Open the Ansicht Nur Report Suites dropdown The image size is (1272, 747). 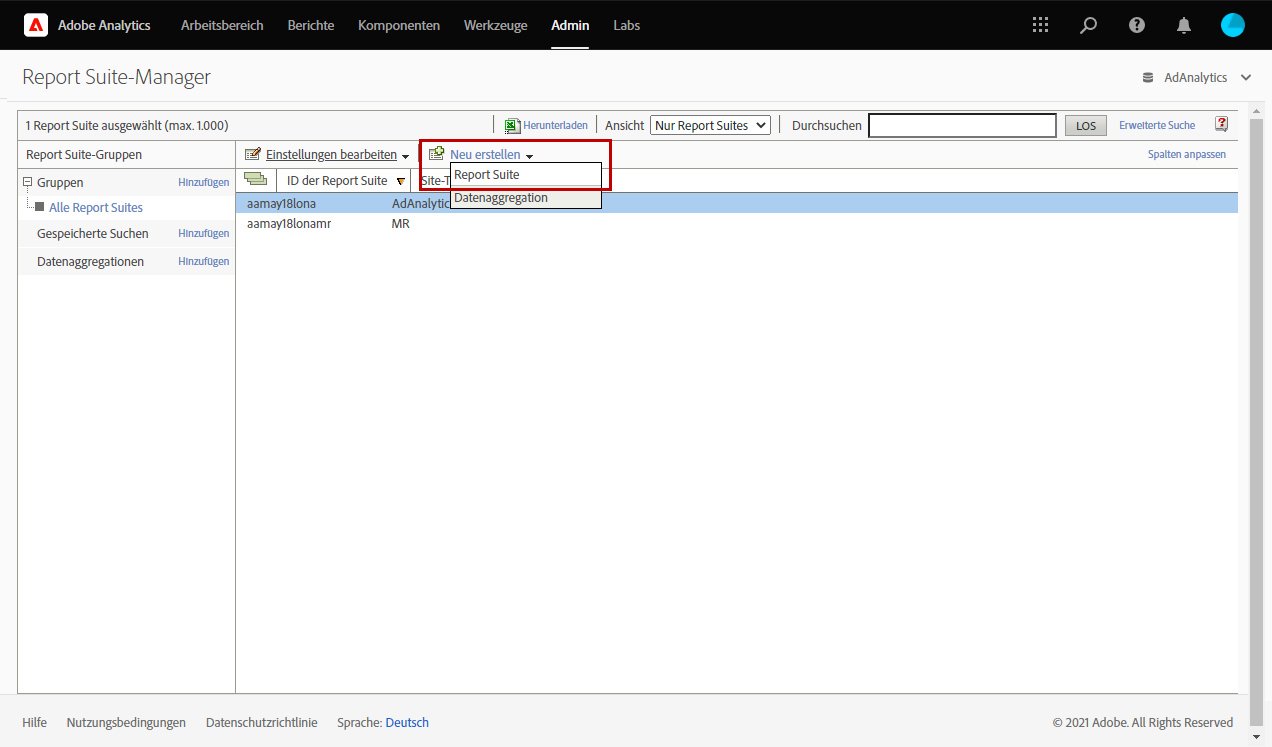pos(710,125)
